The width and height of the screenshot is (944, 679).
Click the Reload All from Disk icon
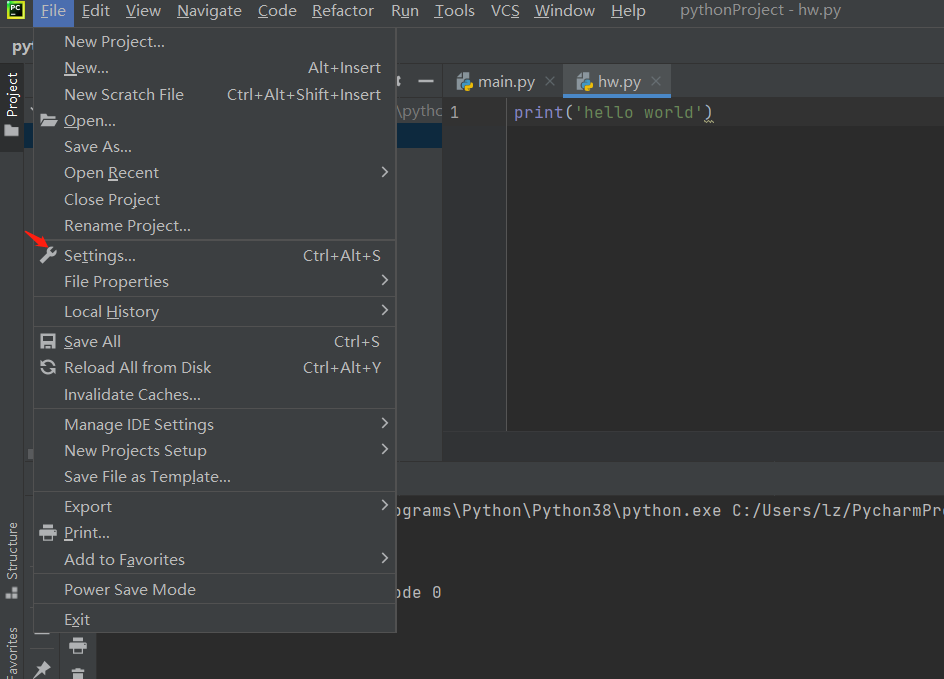[48, 367]
